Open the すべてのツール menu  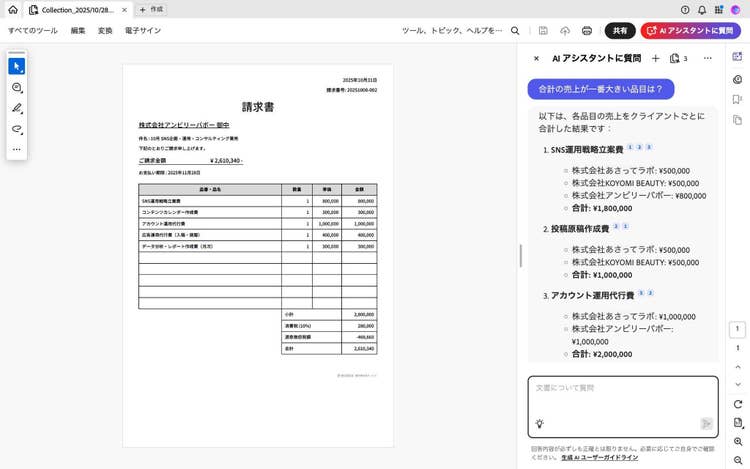pos(32,31)
